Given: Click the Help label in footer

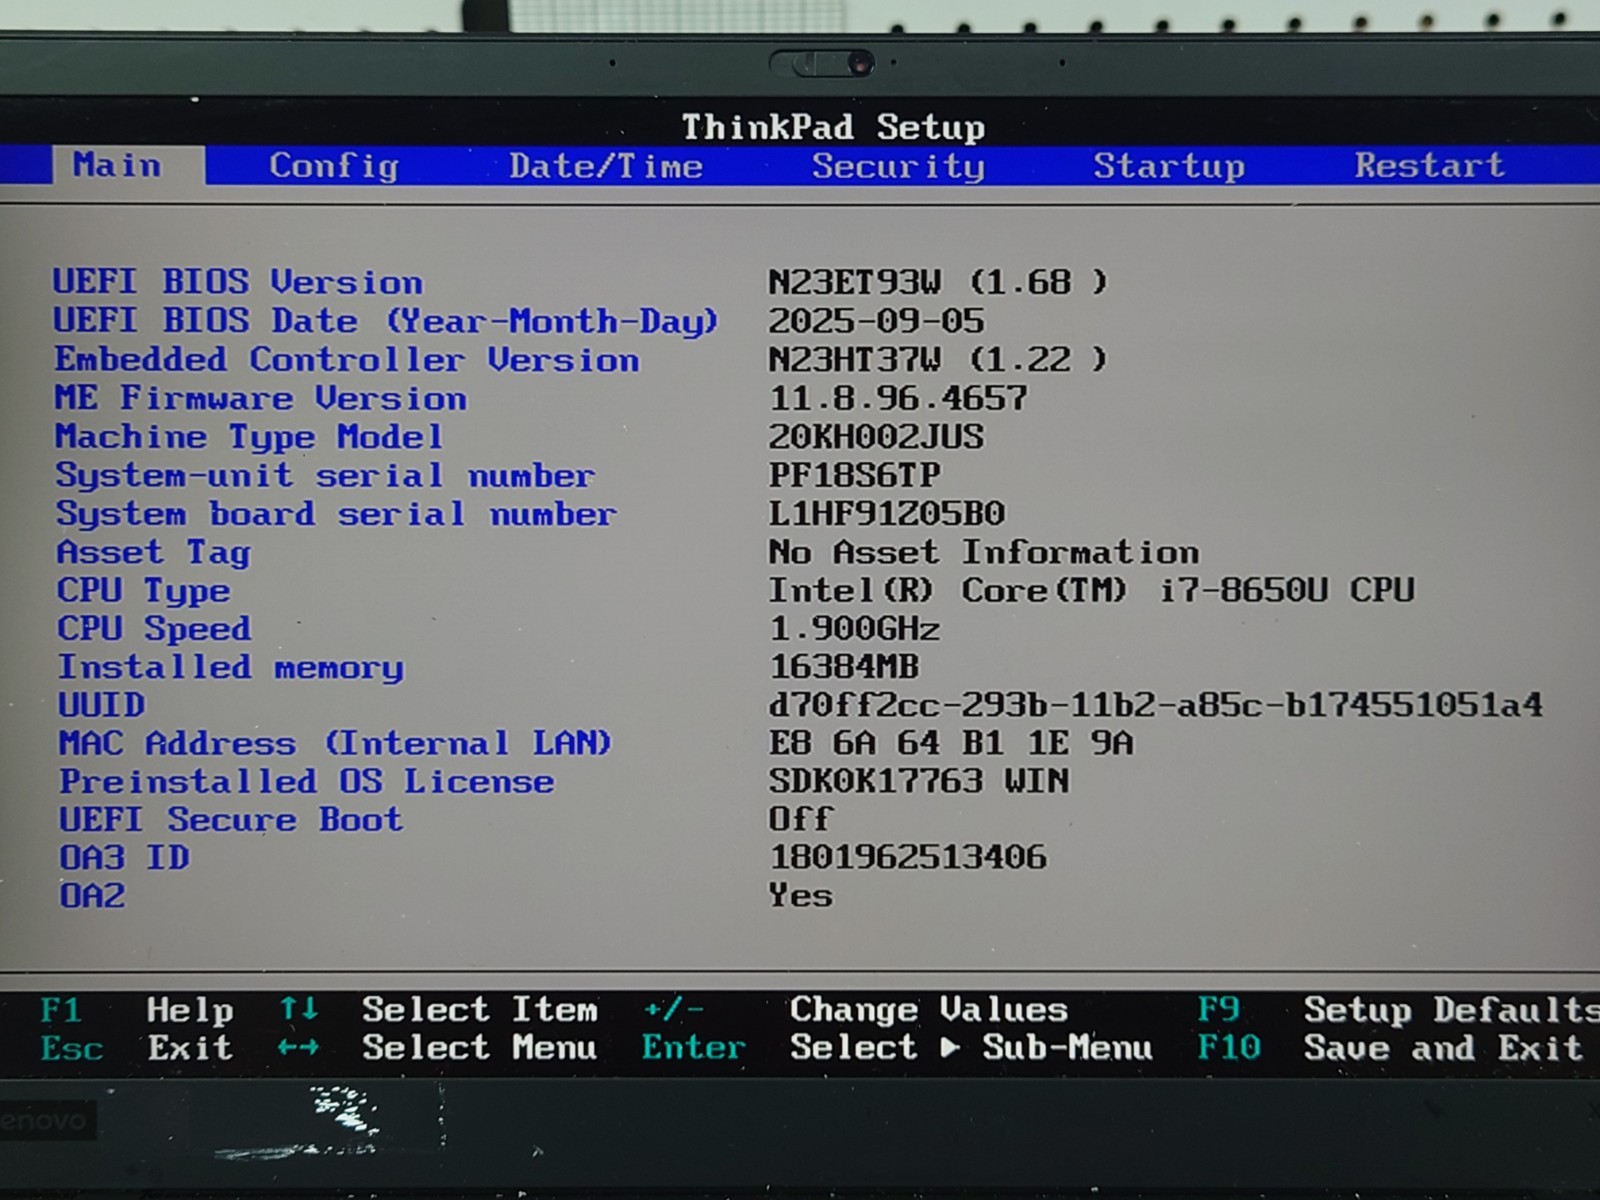Looking at the screenshot, I should coord(190,1011).
